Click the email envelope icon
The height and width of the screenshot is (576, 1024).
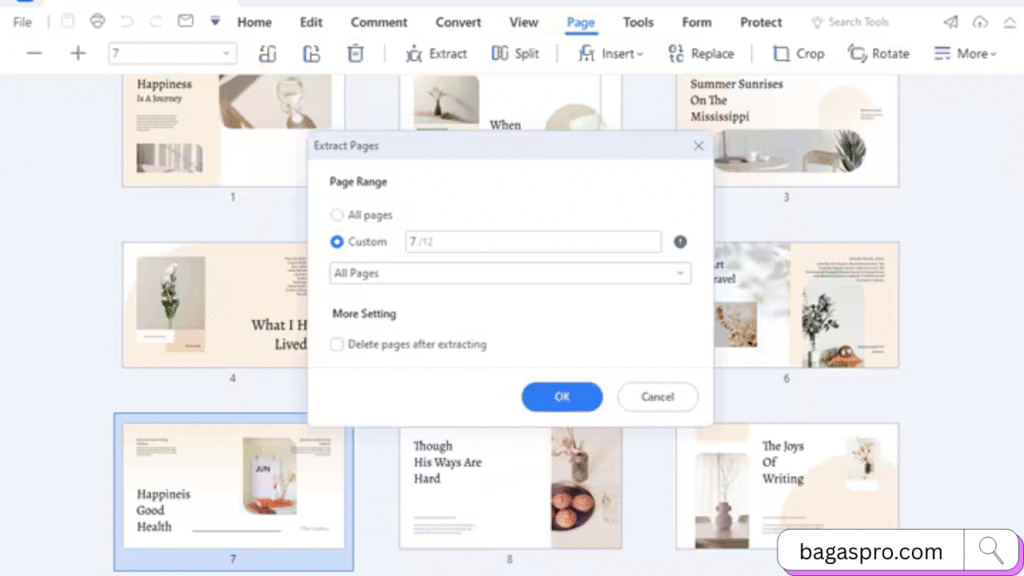pyautogui.click(x=185, y=22)
